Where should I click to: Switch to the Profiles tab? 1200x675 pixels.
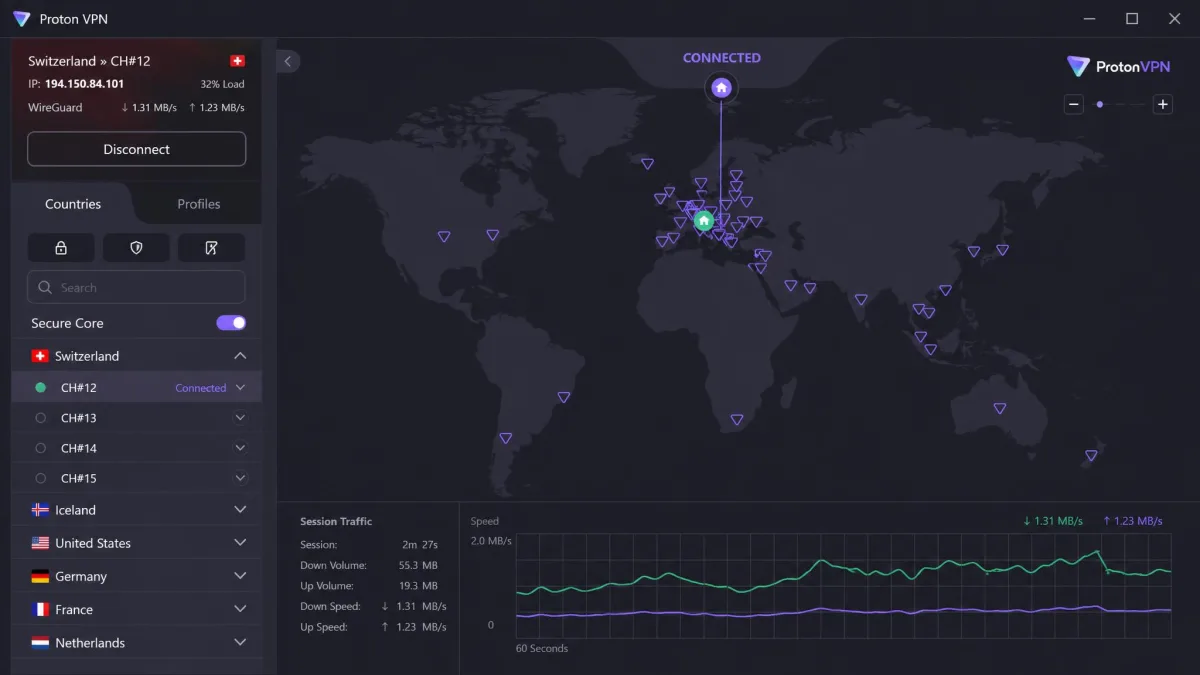[x=199, y=204]
